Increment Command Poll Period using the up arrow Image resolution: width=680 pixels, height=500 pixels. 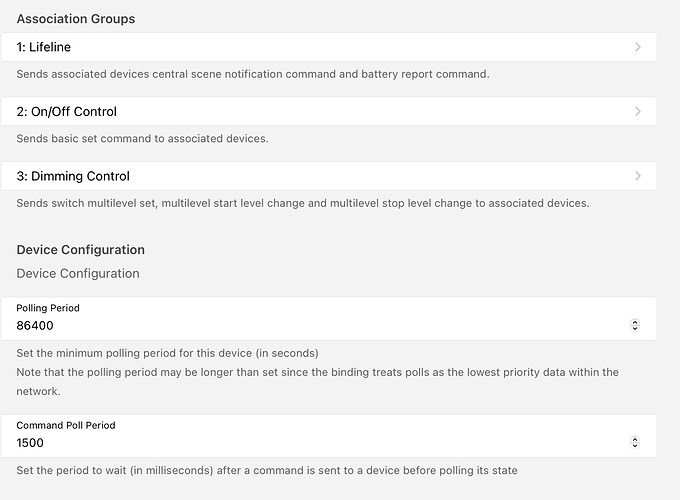point(635,439)
